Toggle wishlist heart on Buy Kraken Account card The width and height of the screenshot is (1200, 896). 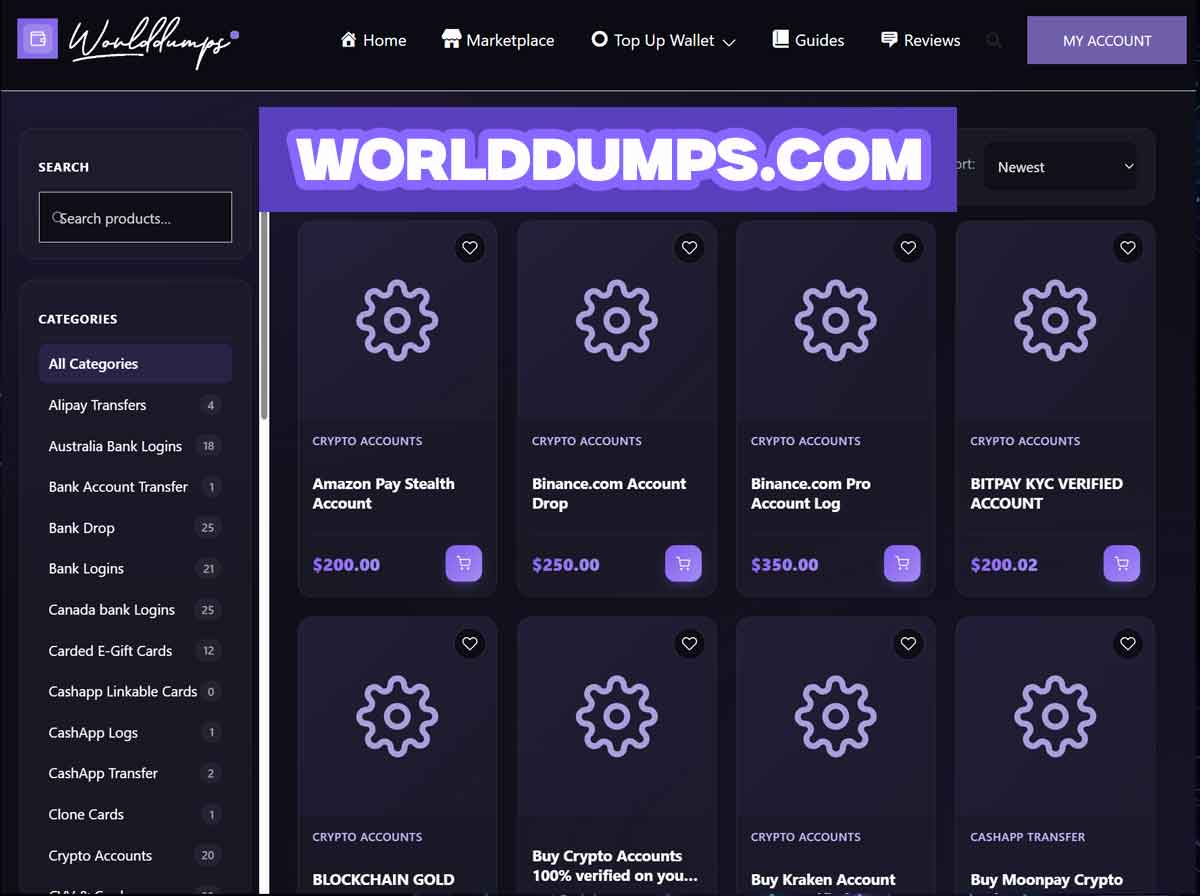[x=908, y=644]
